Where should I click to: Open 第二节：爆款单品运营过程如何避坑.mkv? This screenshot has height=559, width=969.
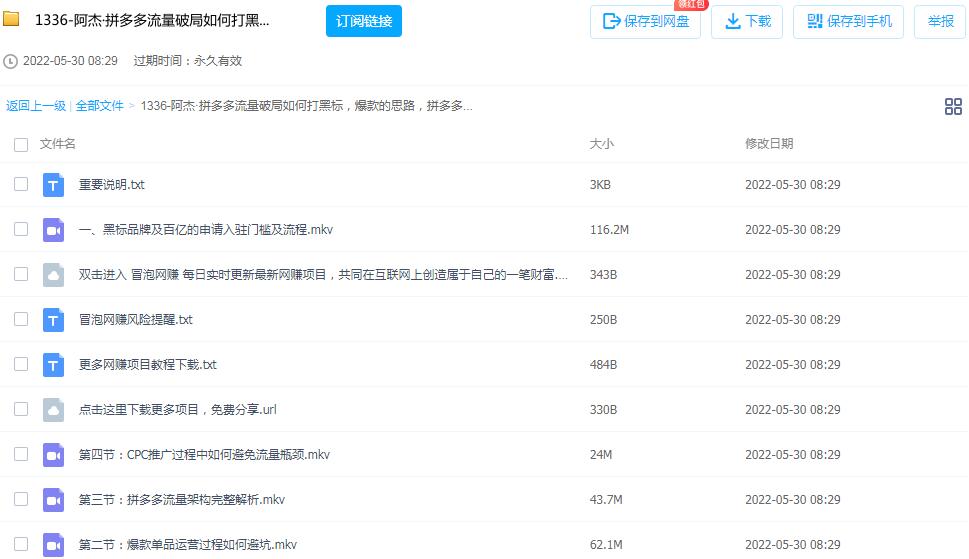click(x=188, y=545)
